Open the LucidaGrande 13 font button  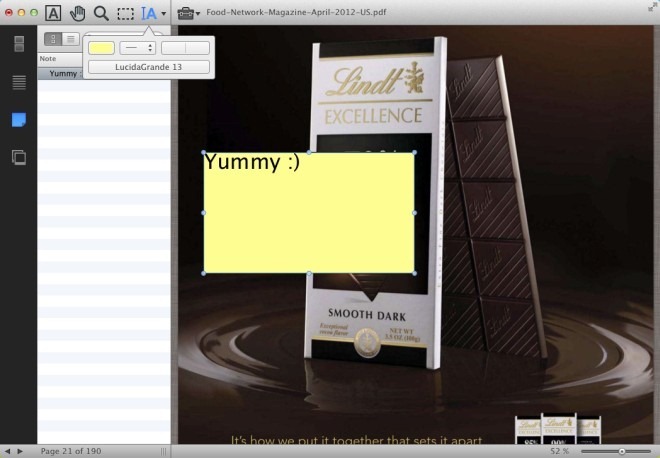[149, 67]
